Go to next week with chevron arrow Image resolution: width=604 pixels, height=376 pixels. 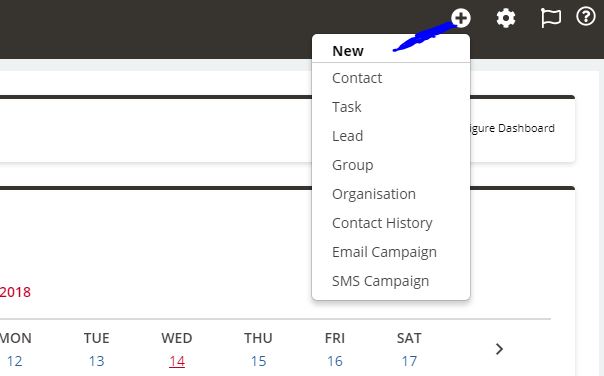(499, 349)
